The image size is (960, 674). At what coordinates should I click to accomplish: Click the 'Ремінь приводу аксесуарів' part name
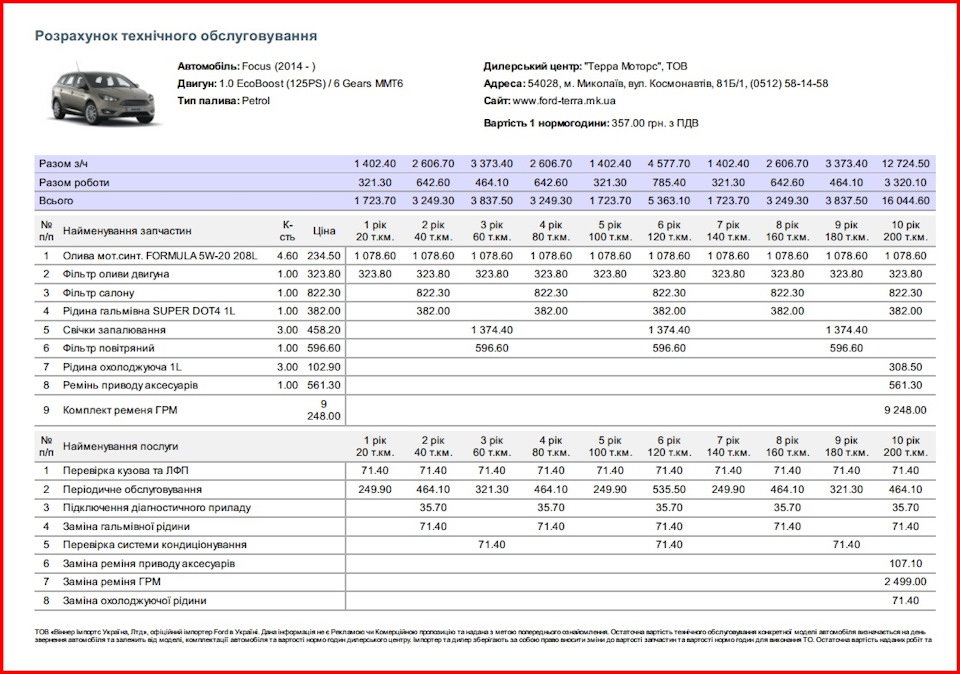(130, 385)
